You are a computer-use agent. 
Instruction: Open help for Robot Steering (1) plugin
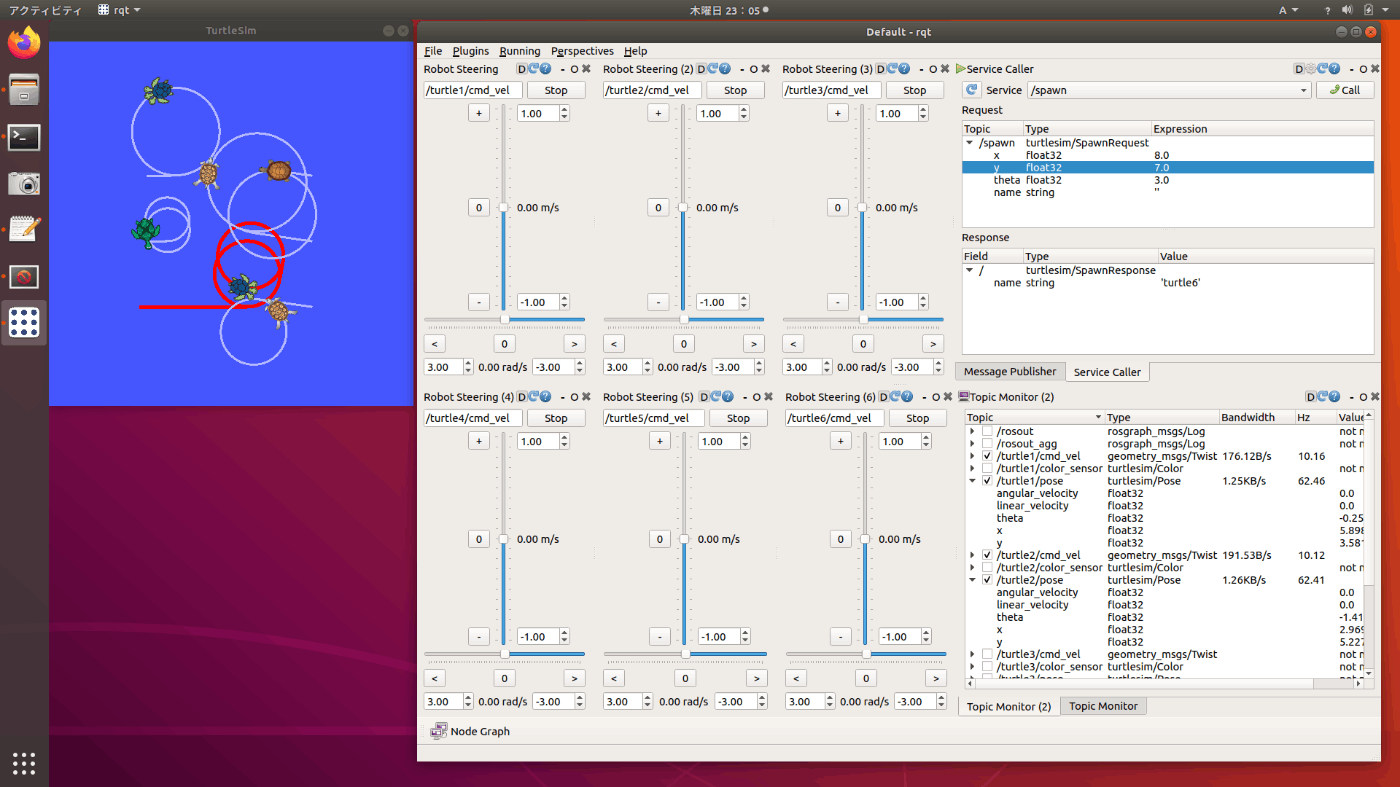coord(545,69)
